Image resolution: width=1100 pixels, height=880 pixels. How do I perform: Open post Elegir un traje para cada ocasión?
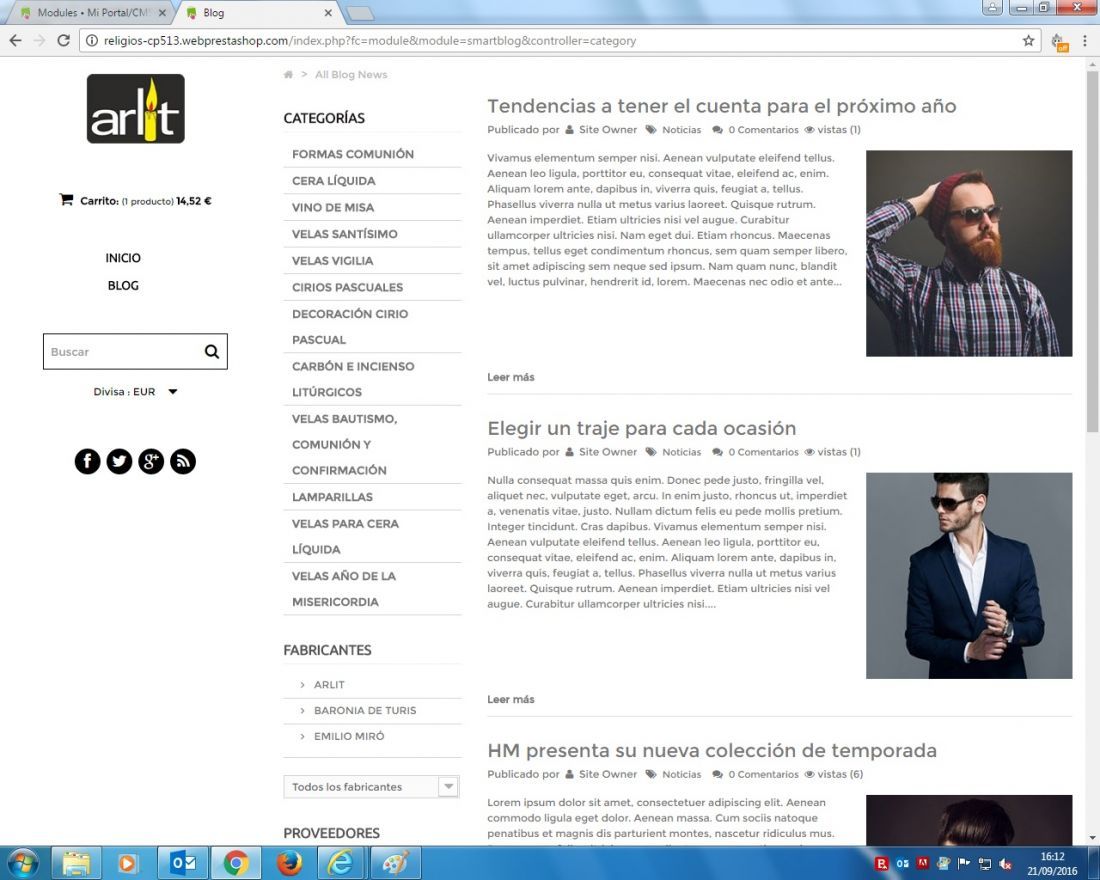pyautogui.click(x=641, y=428)
